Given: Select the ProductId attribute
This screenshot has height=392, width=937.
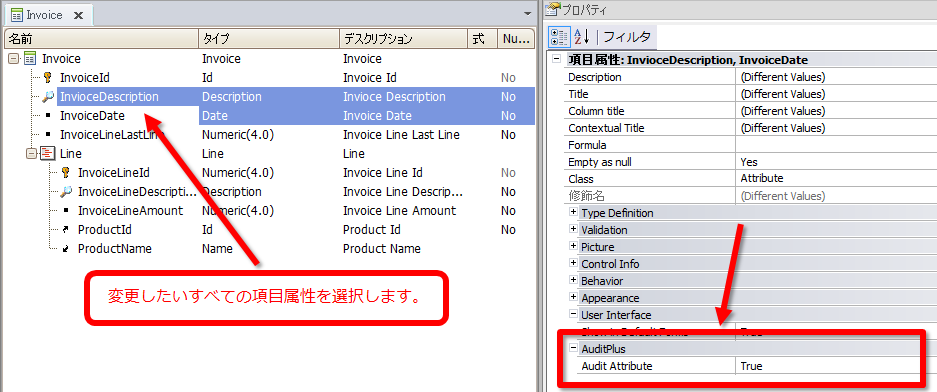Looking at the screenshot, I should click(105, 230).
